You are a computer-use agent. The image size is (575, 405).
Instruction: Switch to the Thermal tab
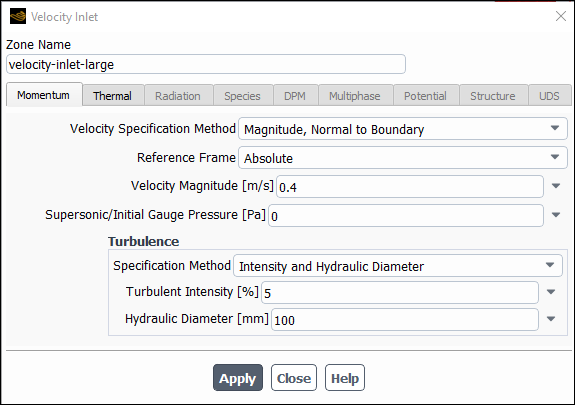click(x=113, y=96)
